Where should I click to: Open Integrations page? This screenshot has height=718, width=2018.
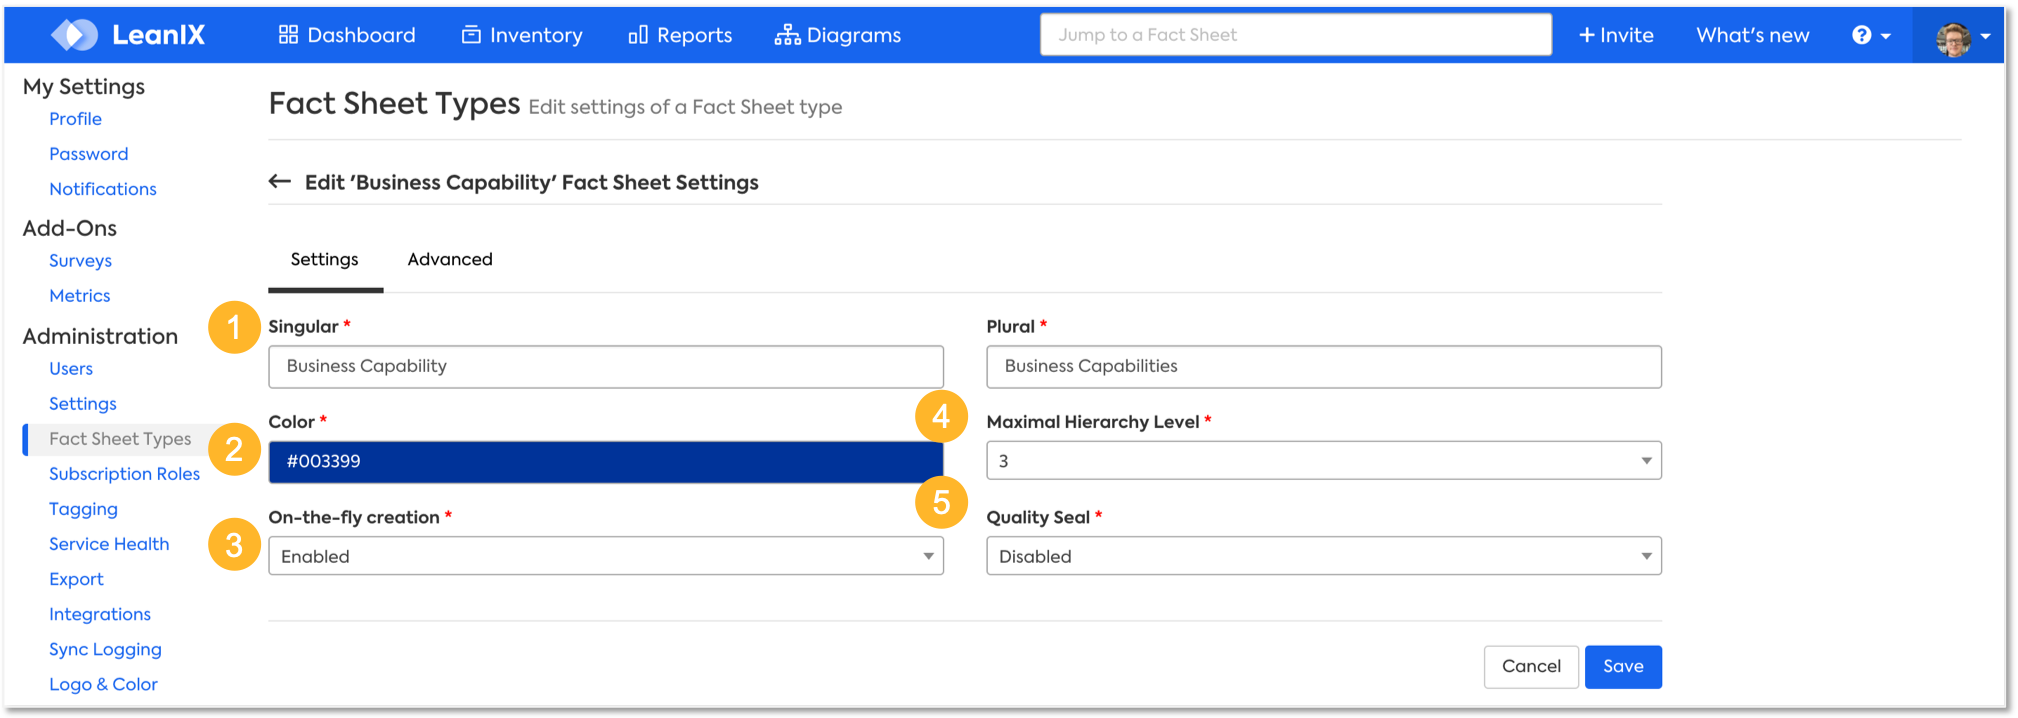click(x=100, y=614)
